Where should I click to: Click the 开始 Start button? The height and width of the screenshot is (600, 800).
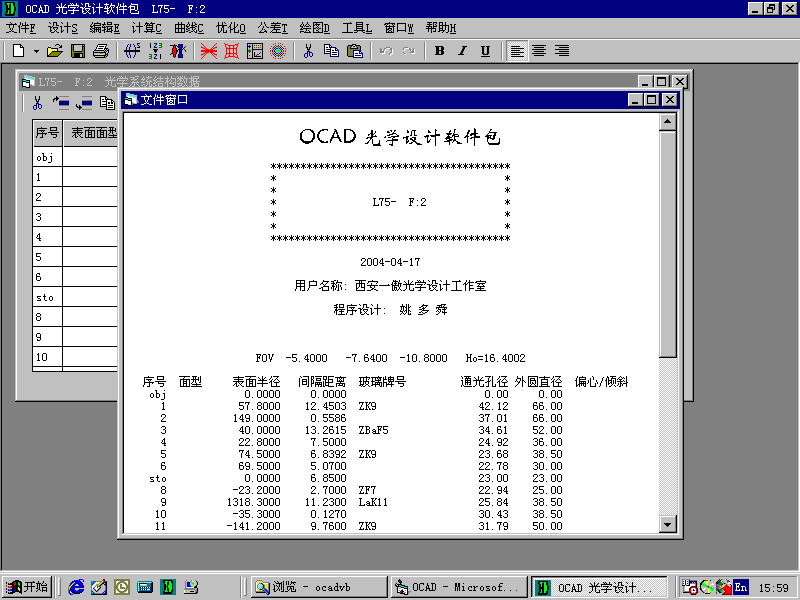27,587
